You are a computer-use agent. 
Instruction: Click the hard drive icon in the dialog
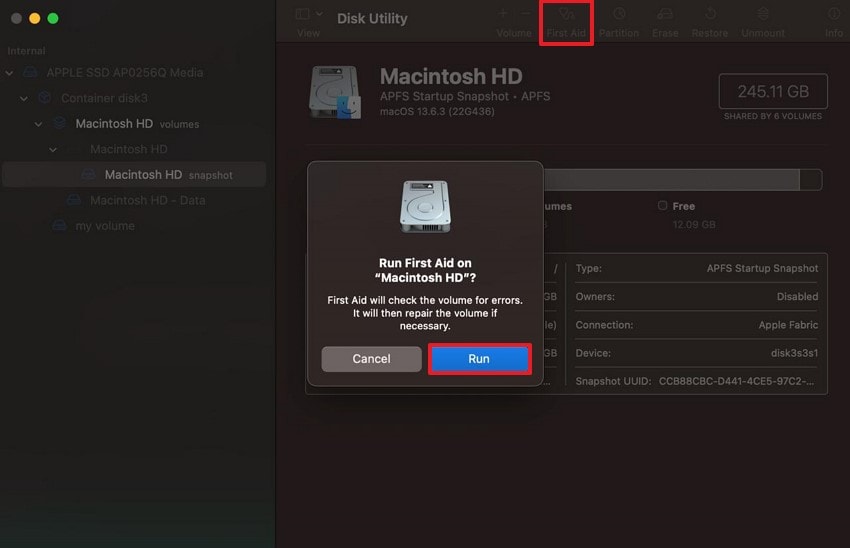coord(426,207)
